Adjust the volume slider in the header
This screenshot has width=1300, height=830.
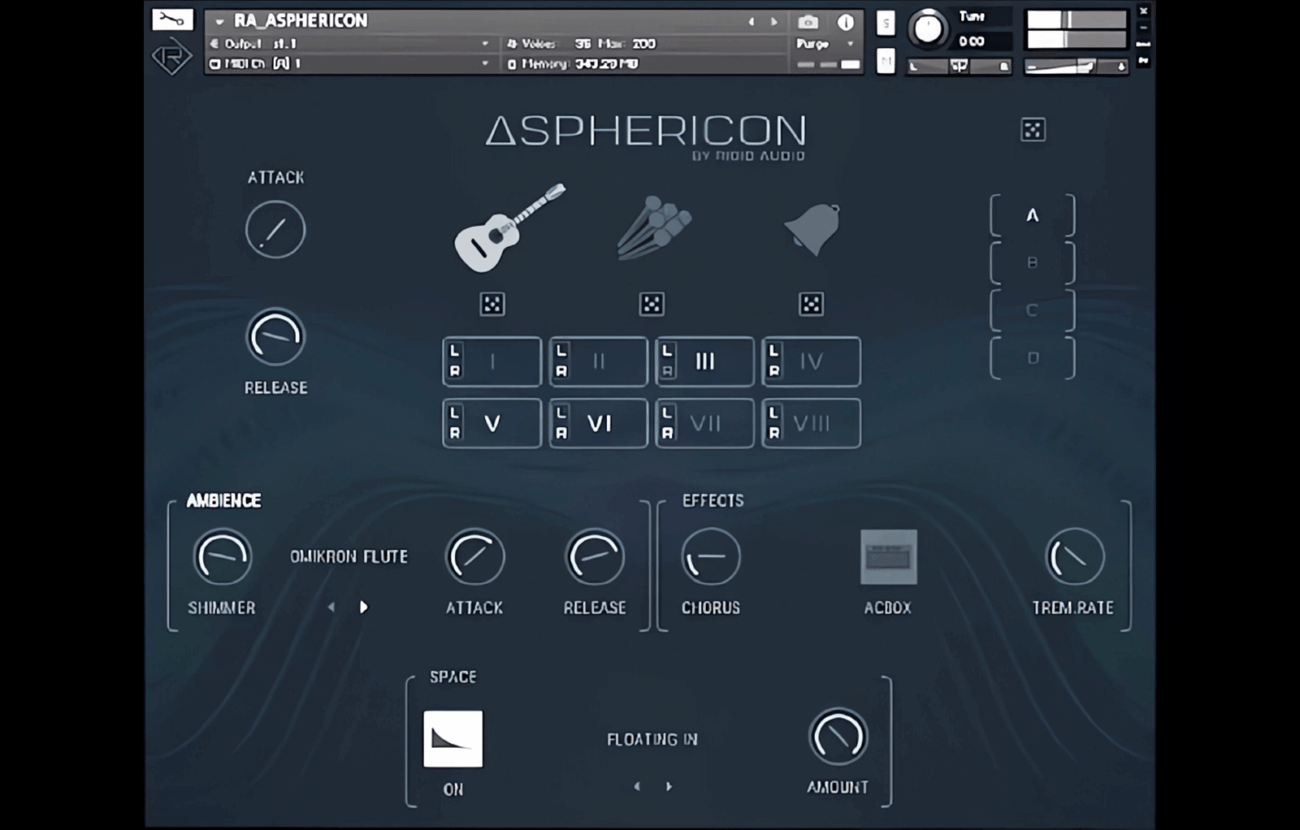pyautogui.click(x=1077, y=66)
